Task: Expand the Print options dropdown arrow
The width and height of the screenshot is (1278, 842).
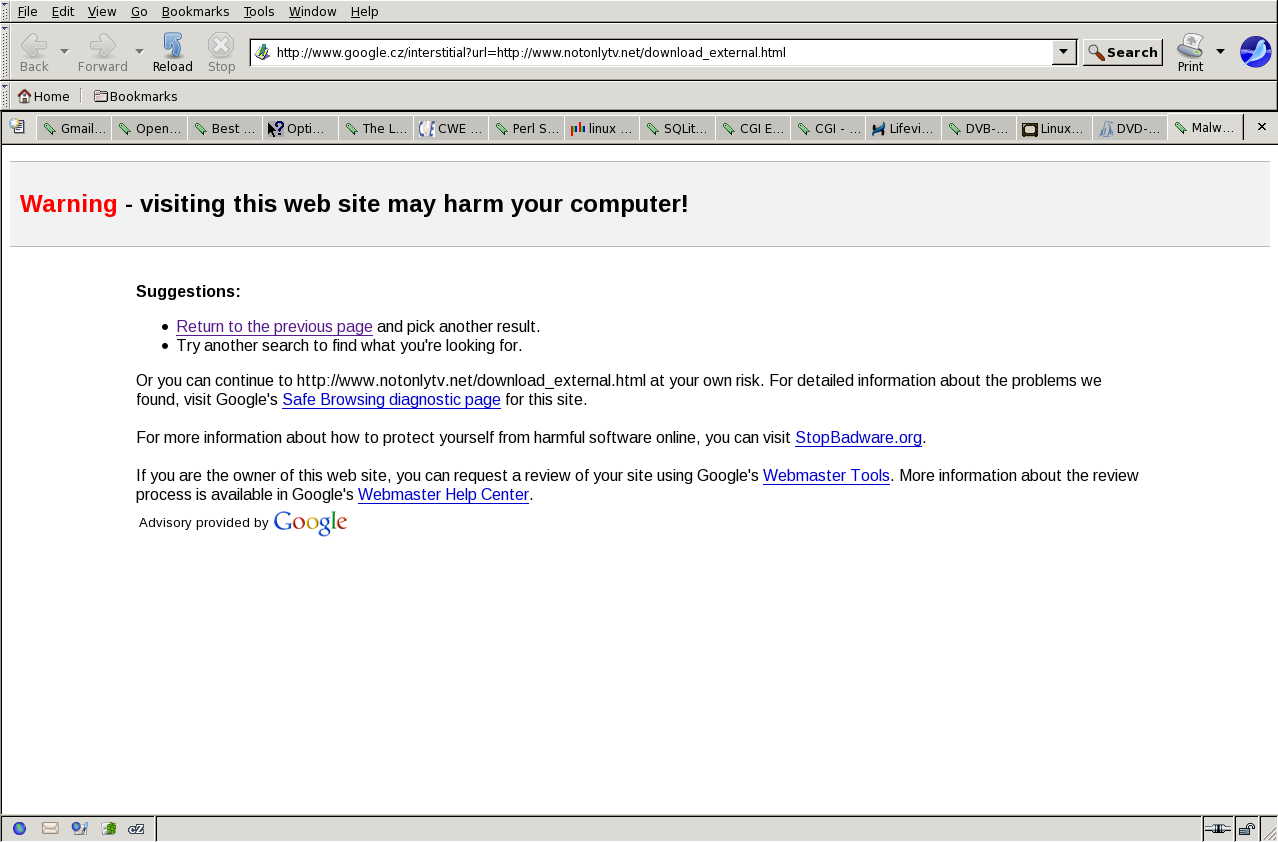Action: pos(1220,51)
